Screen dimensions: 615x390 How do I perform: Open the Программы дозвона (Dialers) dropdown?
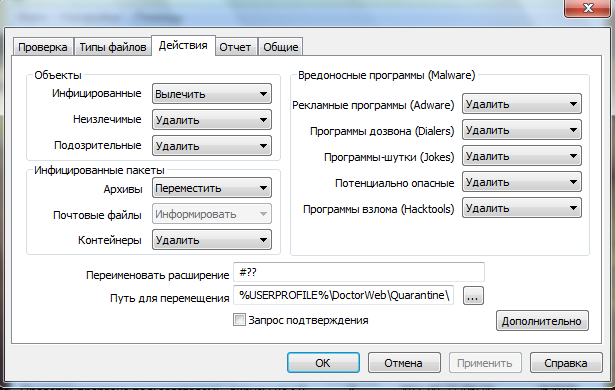(x=522, y=130)
